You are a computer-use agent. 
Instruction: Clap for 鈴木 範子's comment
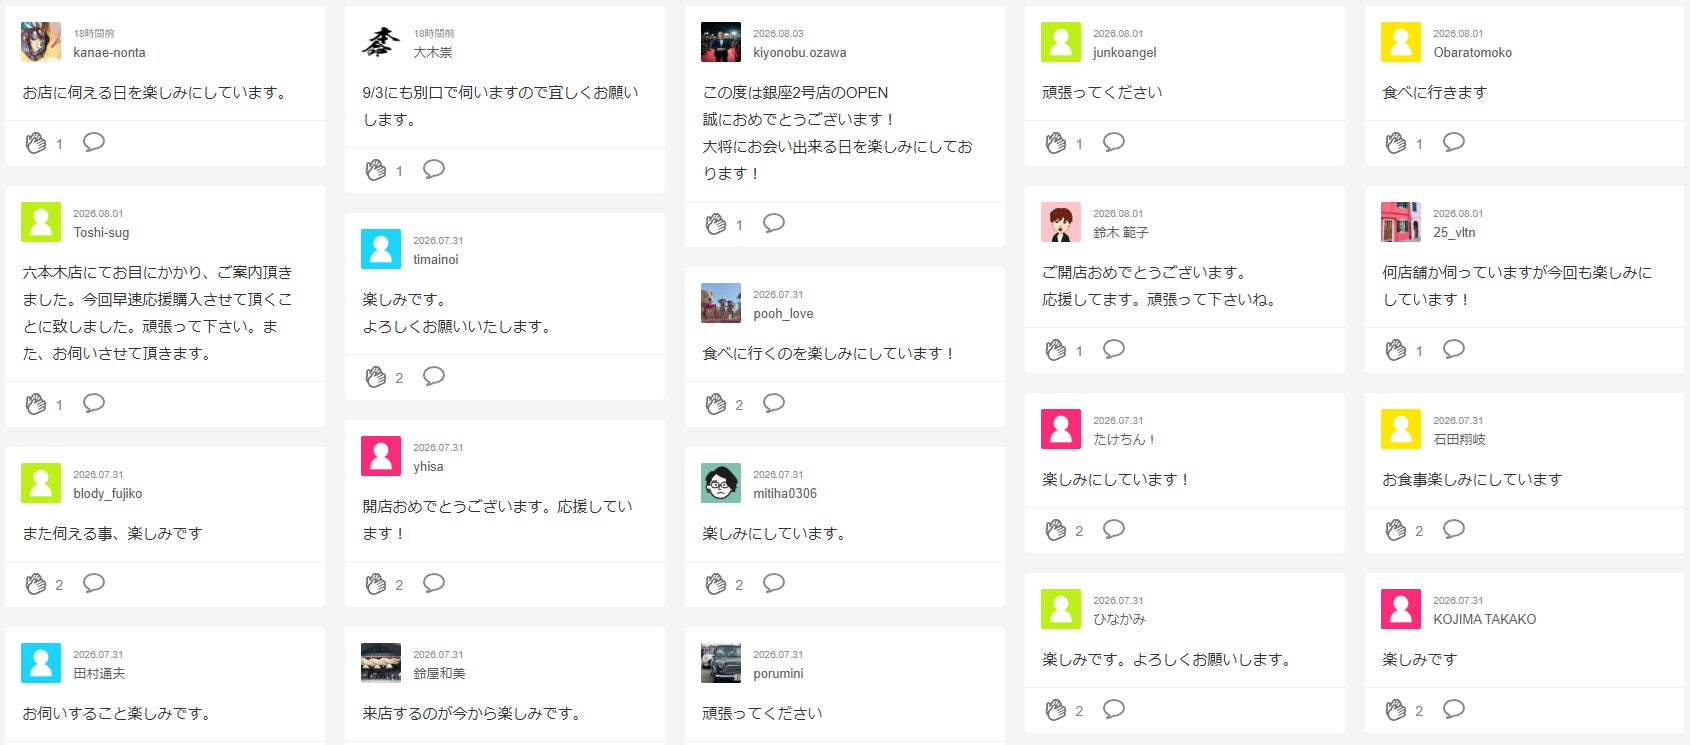click(x=1056, y=350)
